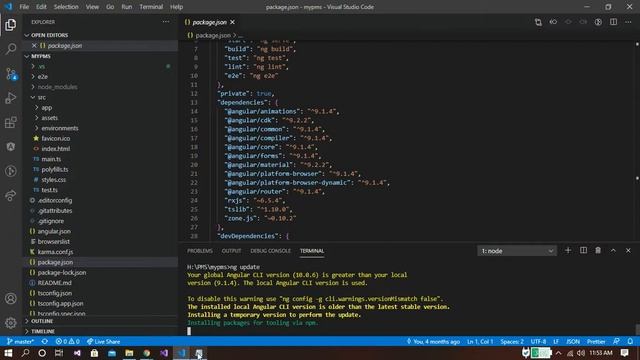Switch to the Debug Console tab
The height and width of the screenshot is (360, 640).
pyautogui.click(x=271, y=251)
